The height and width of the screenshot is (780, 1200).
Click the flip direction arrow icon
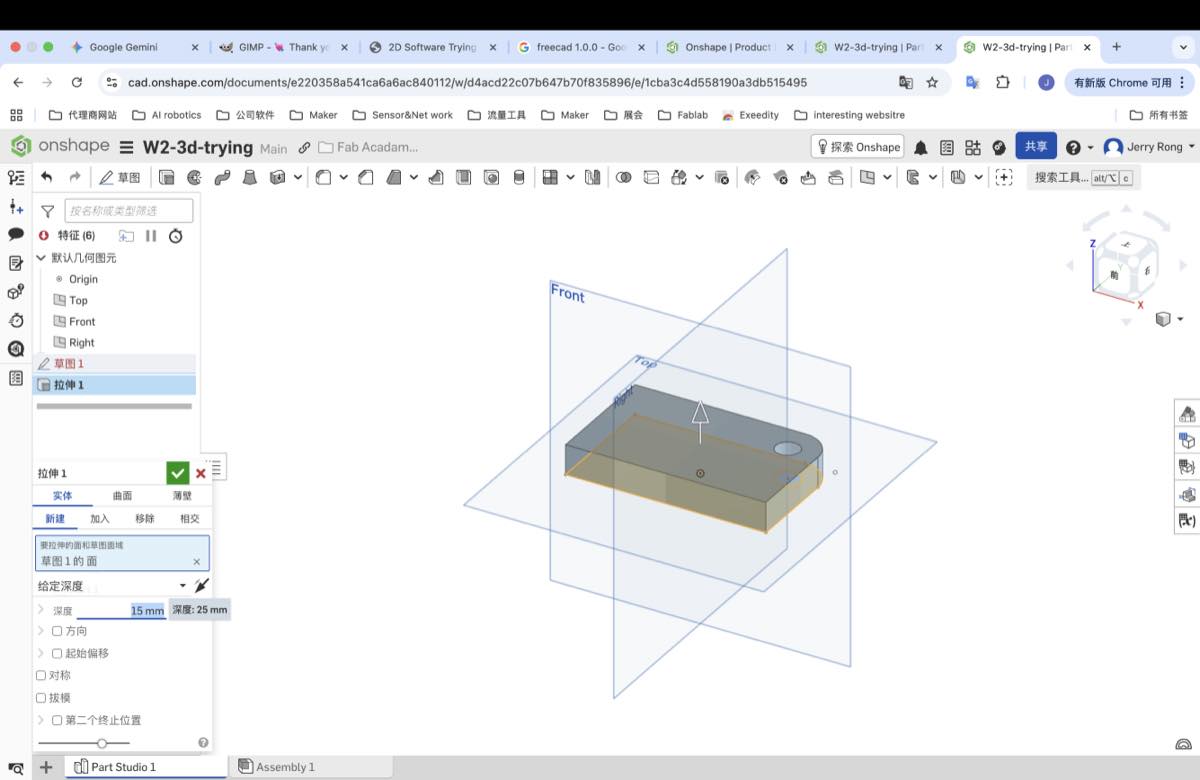click(x=201, y=585)
